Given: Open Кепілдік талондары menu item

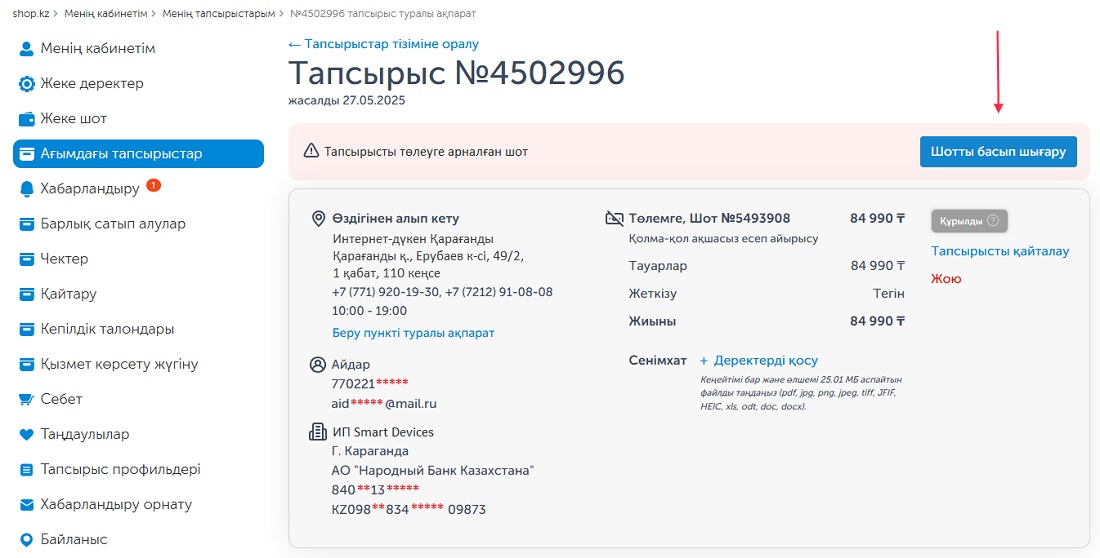Looking at the screenshot, I should (x=107, y=329).
